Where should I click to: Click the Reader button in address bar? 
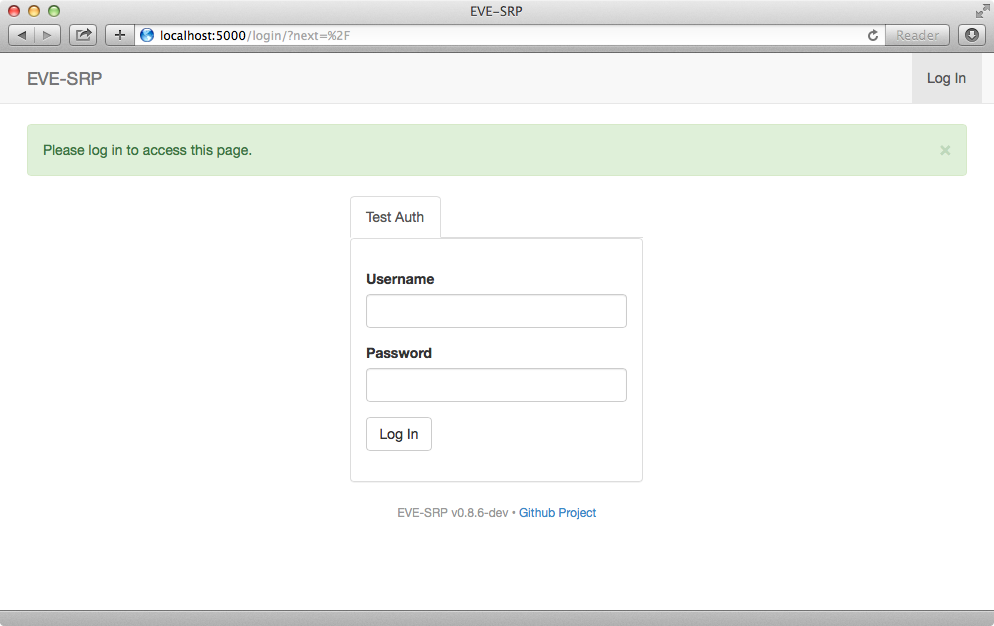[x=917, y=36]
